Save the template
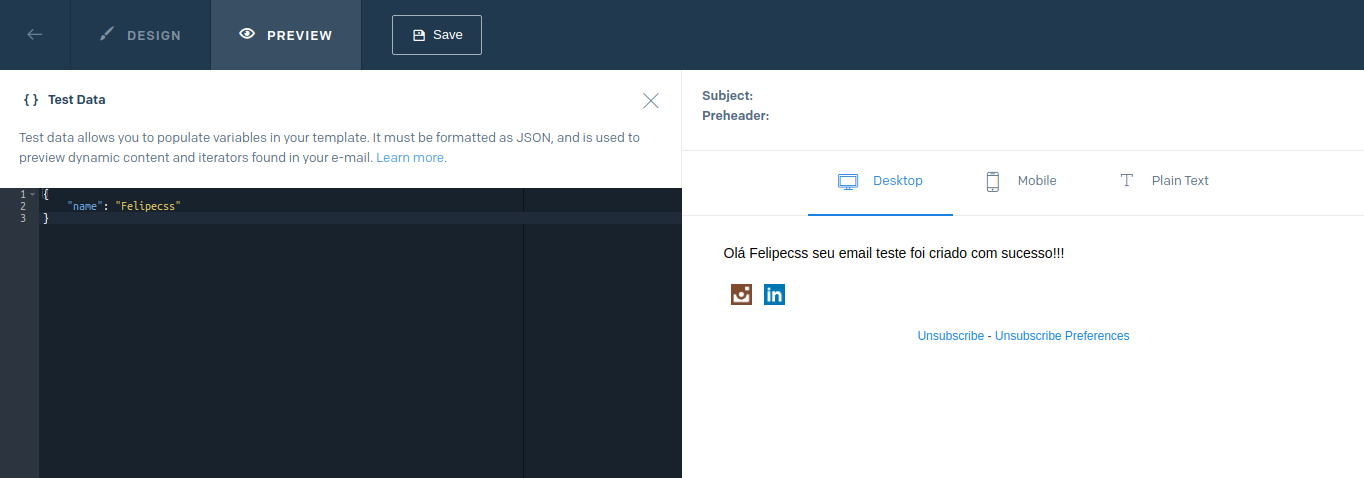The image size is (1364, 478). 437,35
